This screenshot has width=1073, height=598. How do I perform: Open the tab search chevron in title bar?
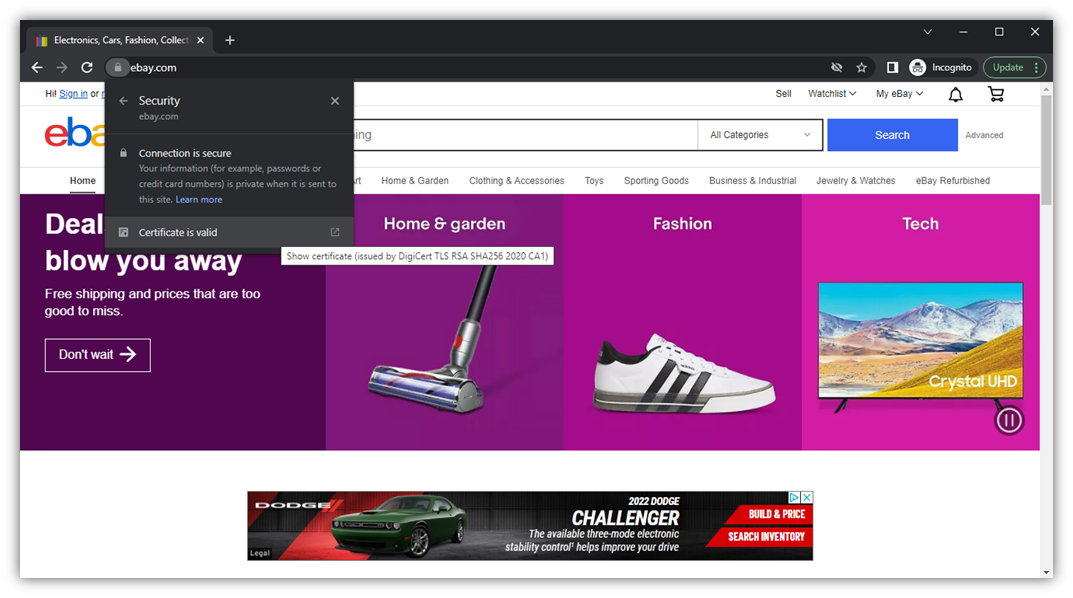(927, 32)
